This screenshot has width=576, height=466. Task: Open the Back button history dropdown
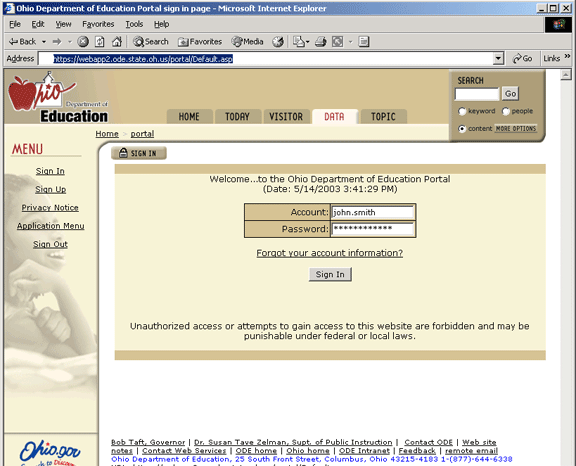pyautogui.click(x=44, y=42)
